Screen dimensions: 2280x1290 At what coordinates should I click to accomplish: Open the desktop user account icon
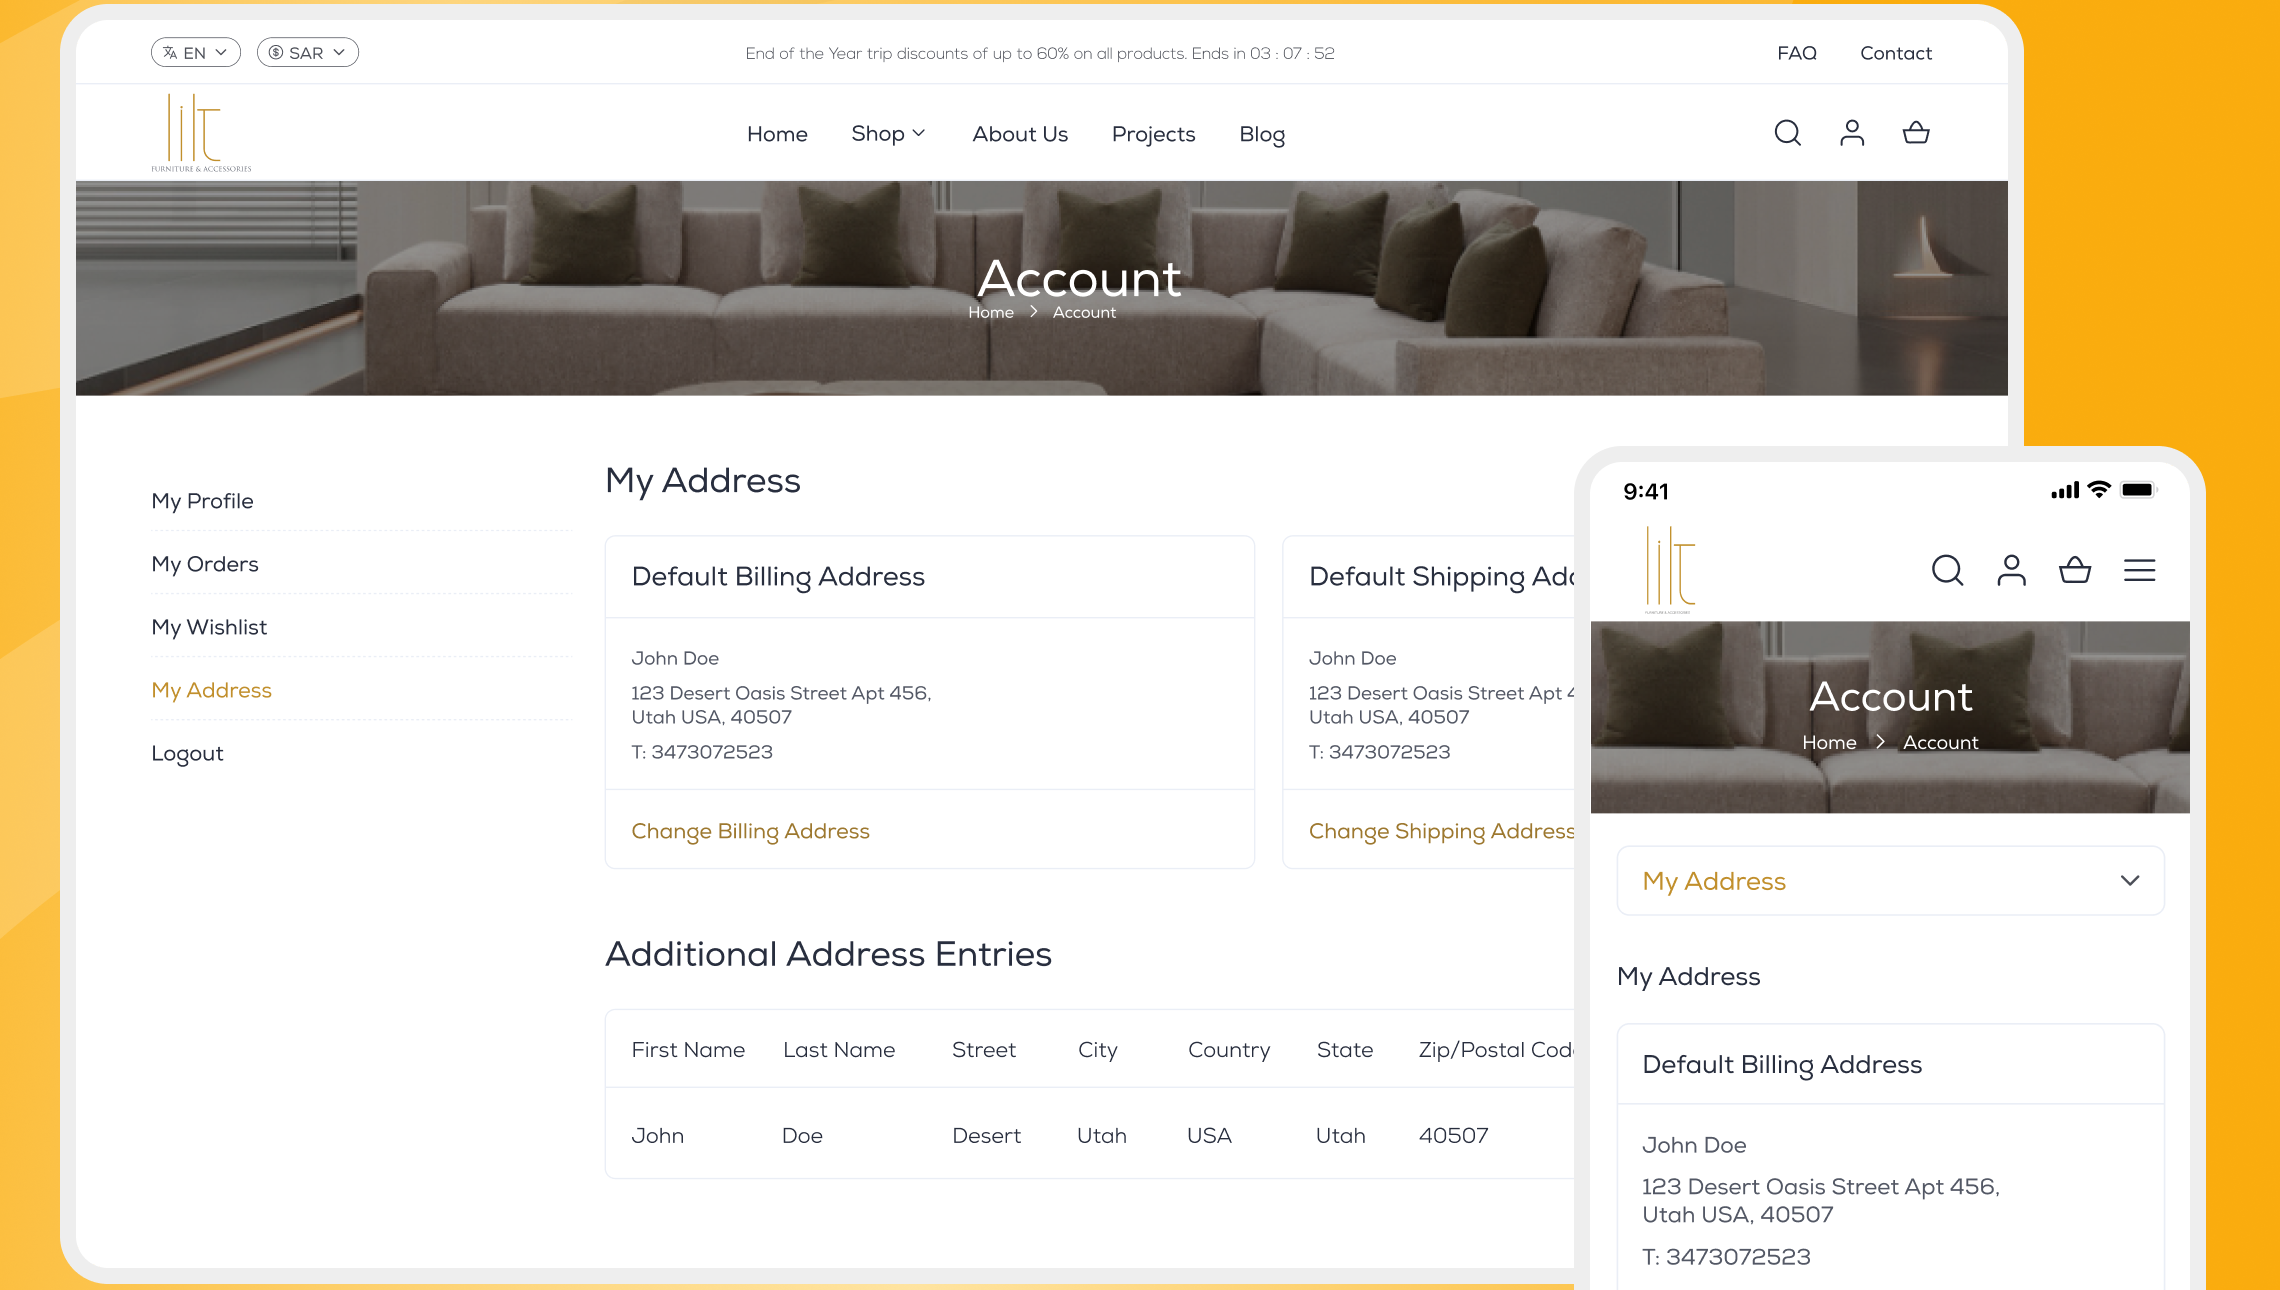click(1851, 133)
